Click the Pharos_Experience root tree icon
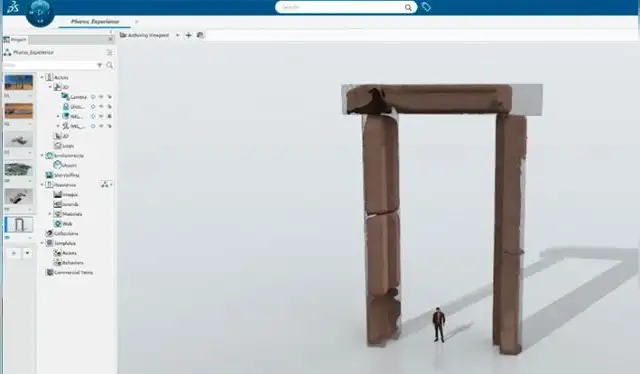Screen dimensions: 640x374 pos(7,52)
